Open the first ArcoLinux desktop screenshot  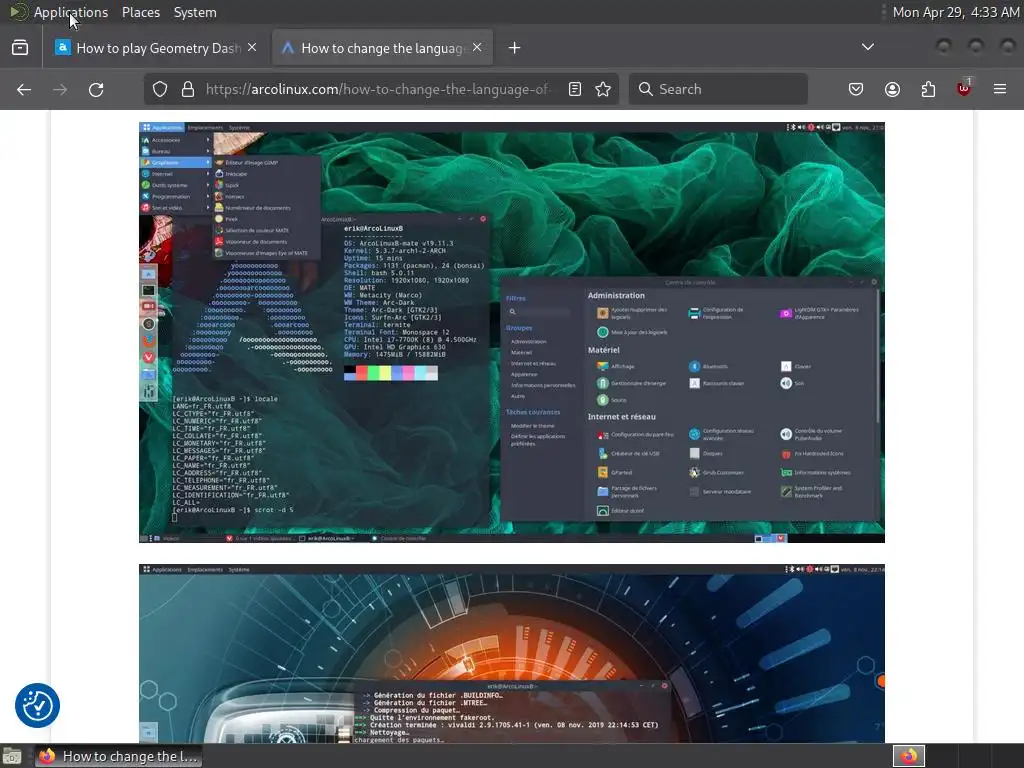[x=512, y=332]
